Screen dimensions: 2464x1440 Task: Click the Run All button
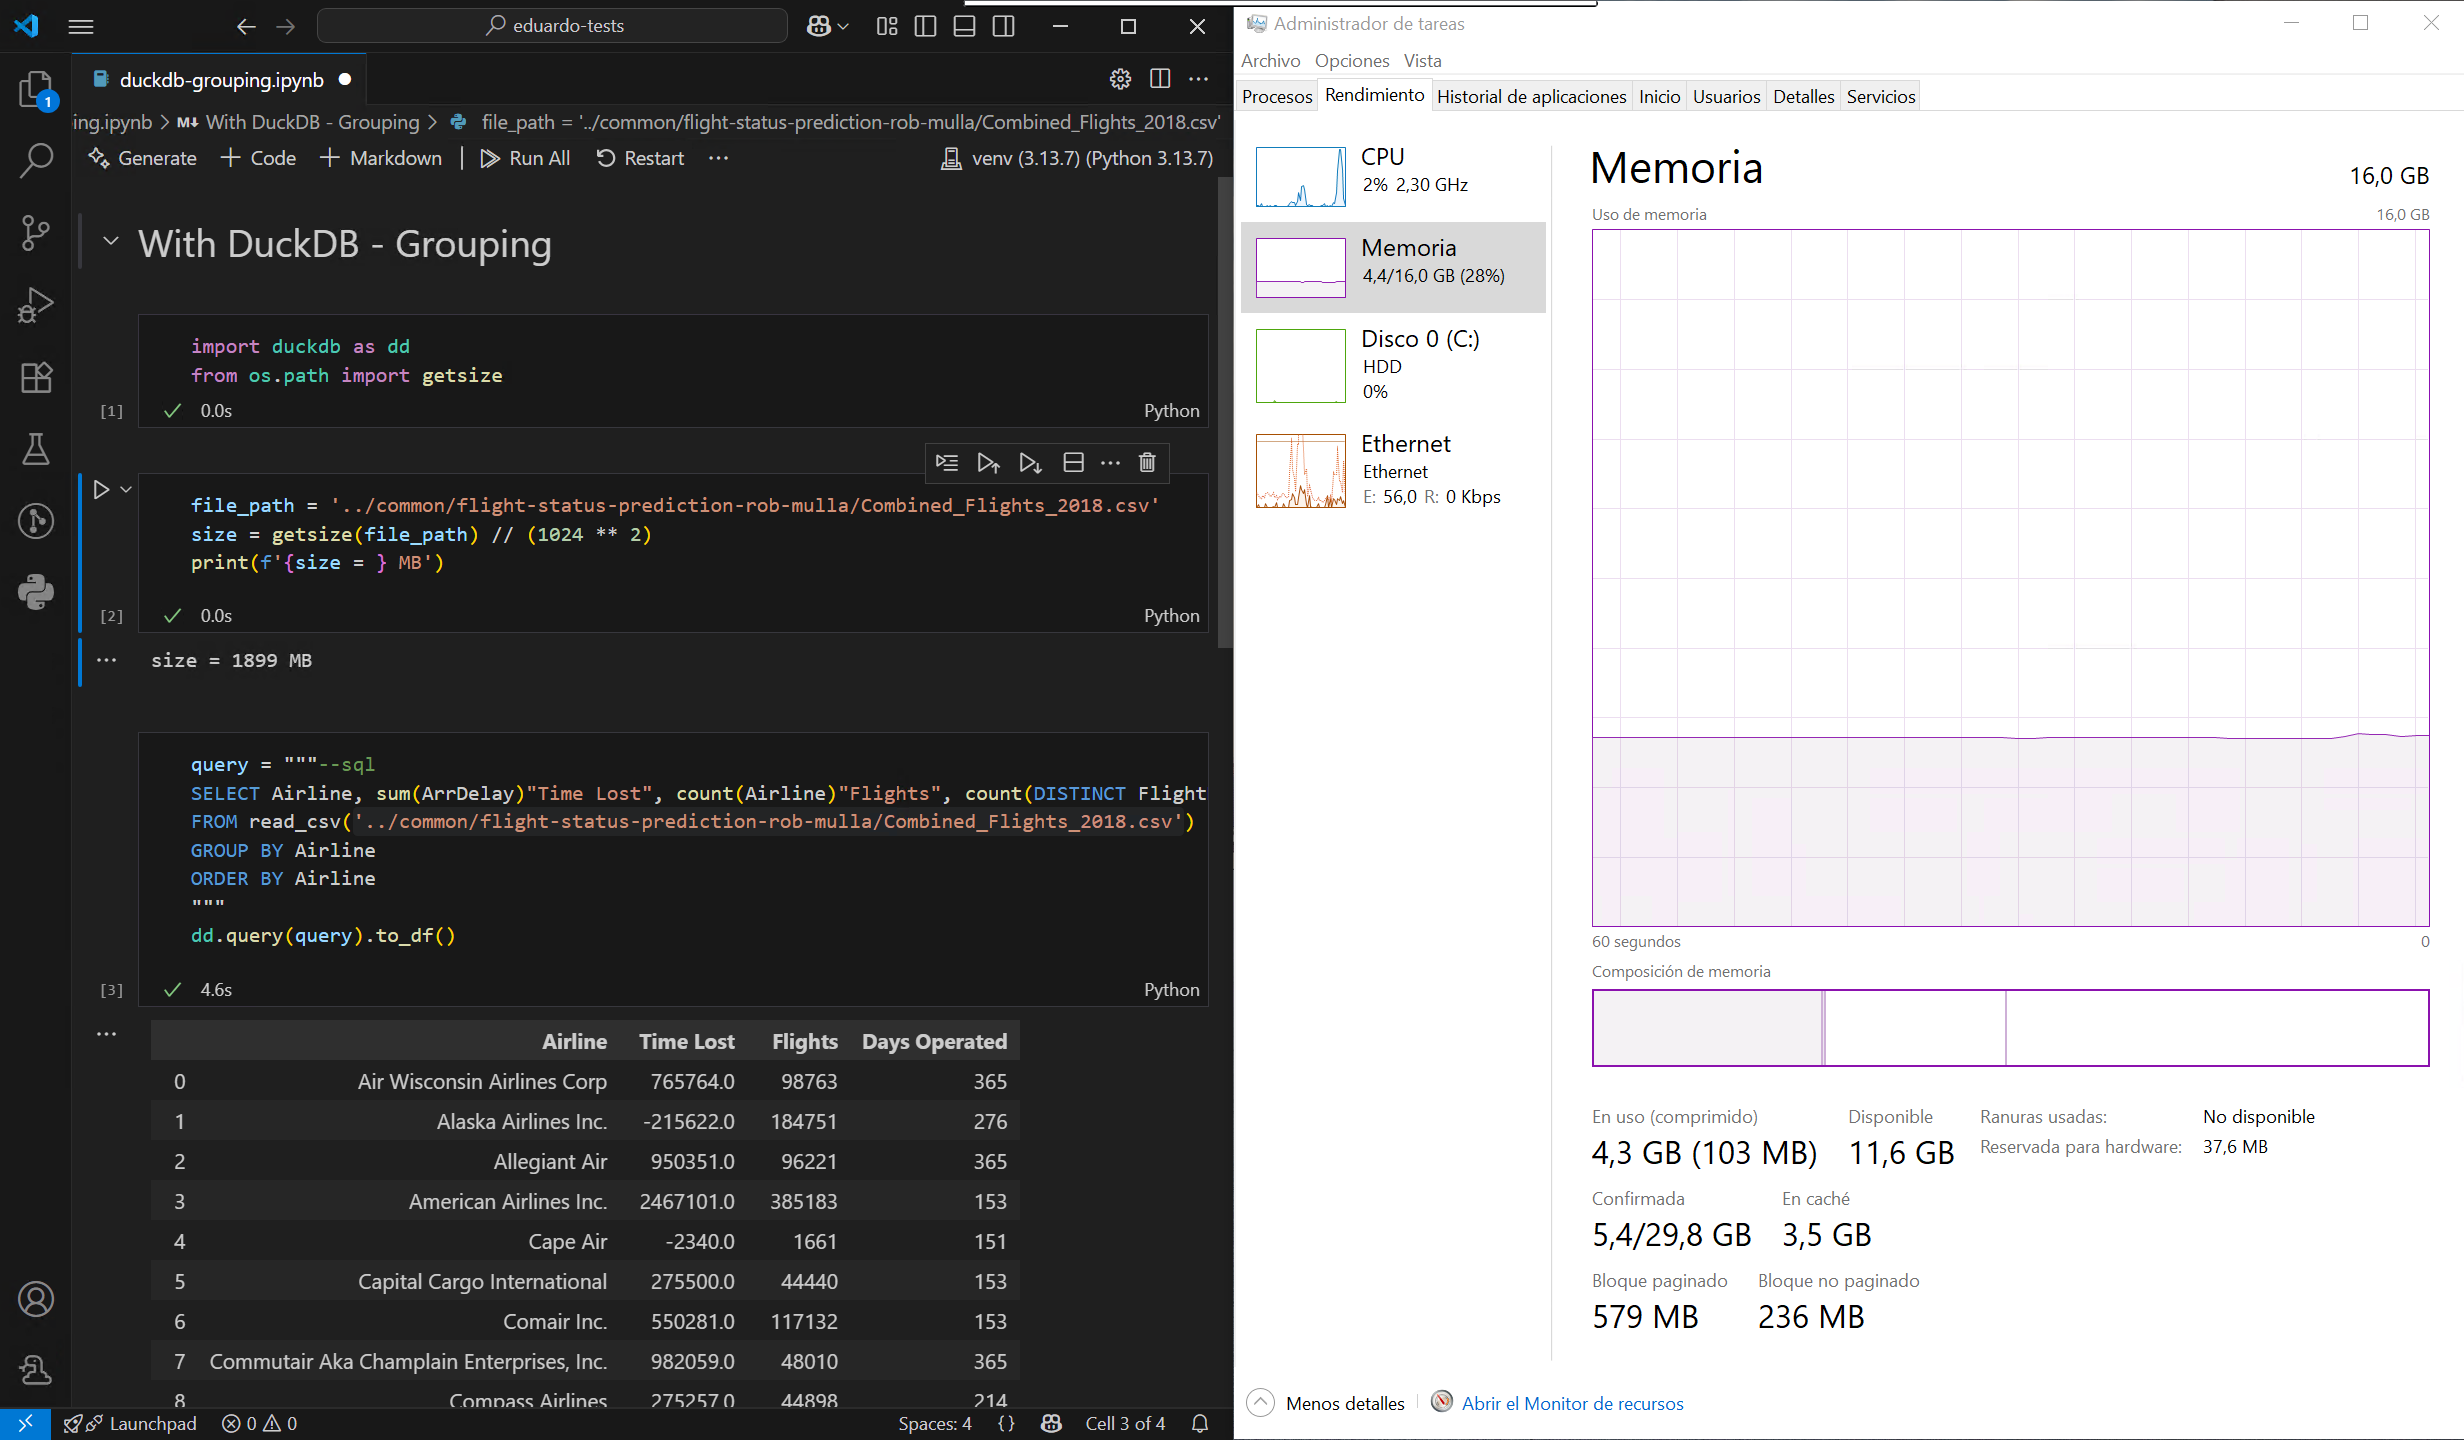click(525, 158)
